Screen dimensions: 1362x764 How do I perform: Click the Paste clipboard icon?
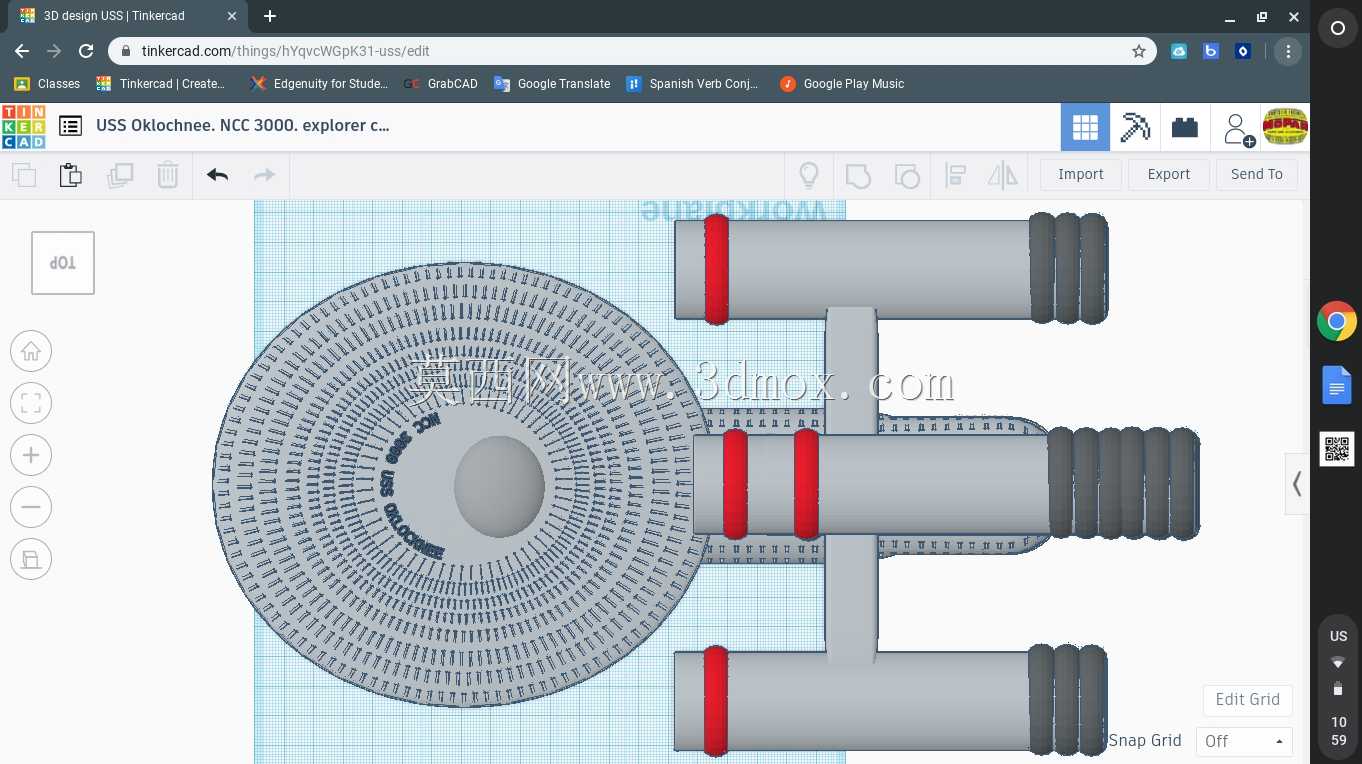tap(71, 175)
